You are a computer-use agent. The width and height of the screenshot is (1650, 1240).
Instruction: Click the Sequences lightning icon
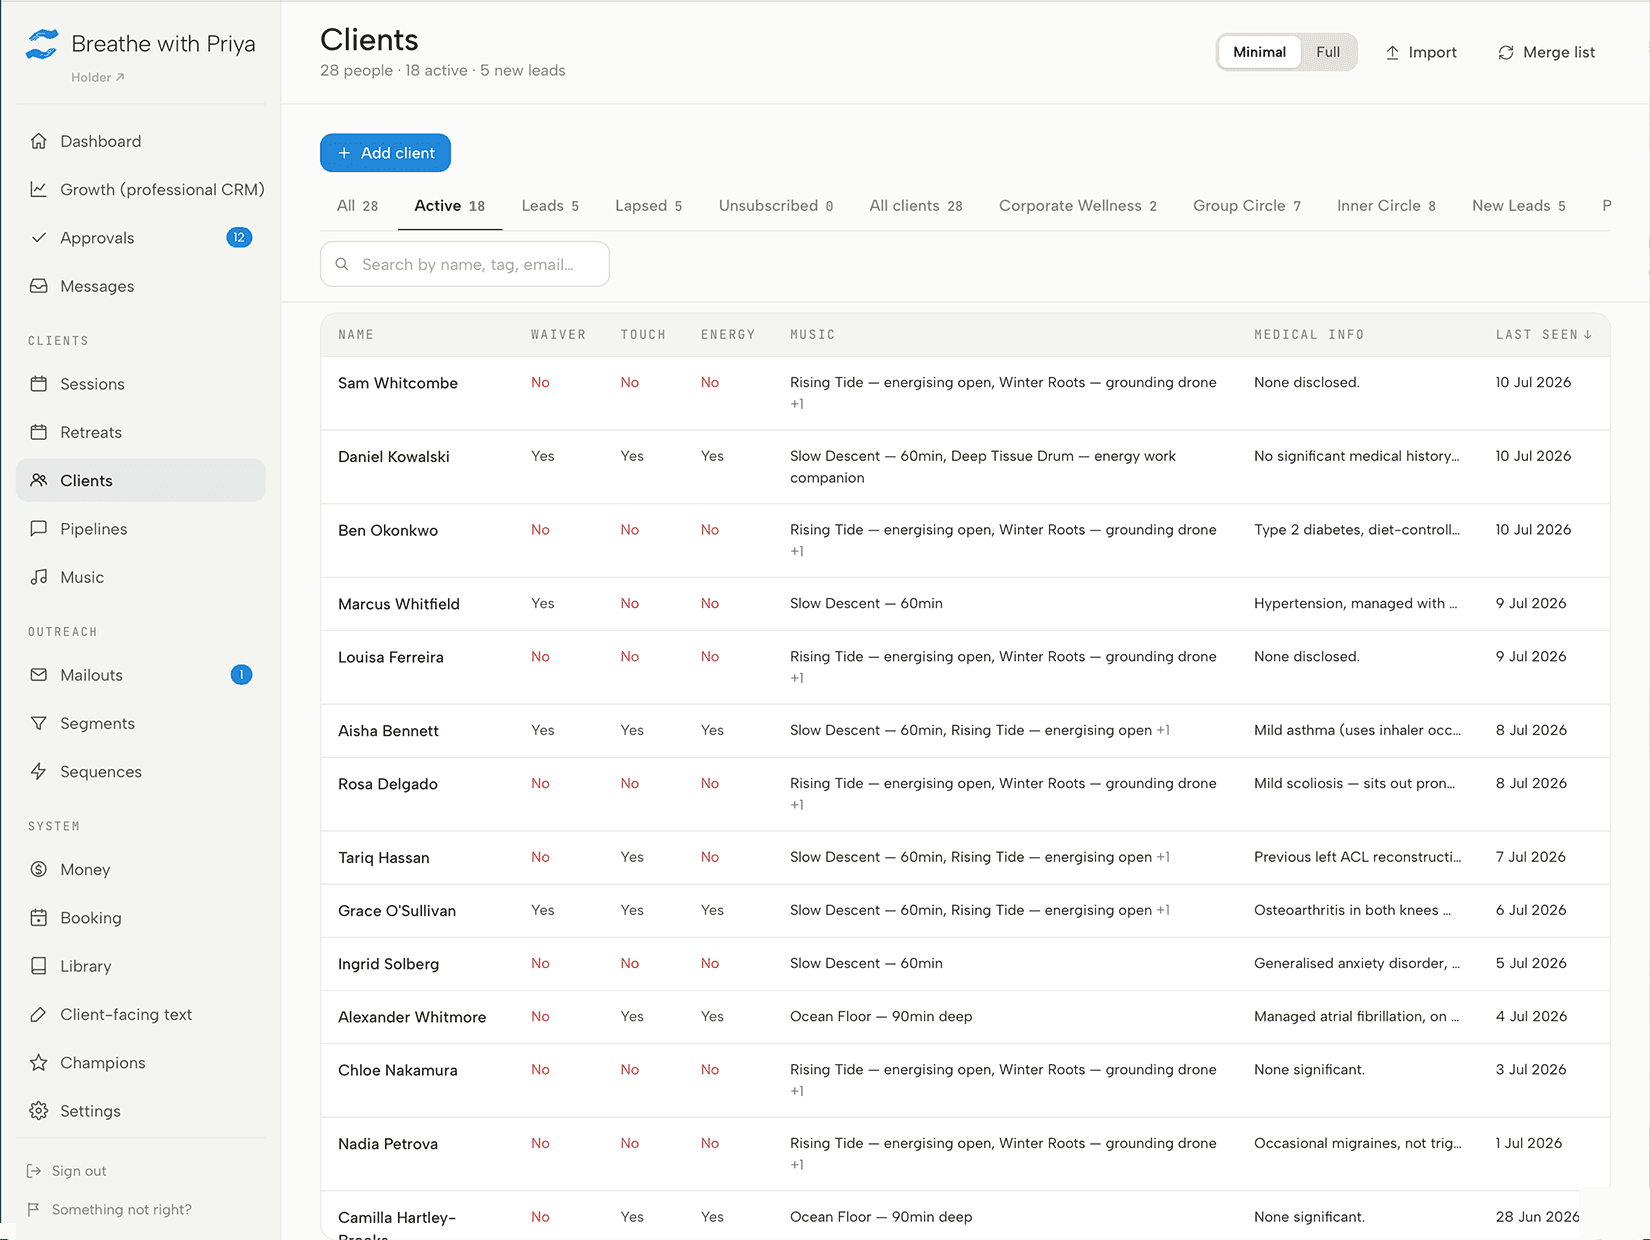[x=39, y=771]
